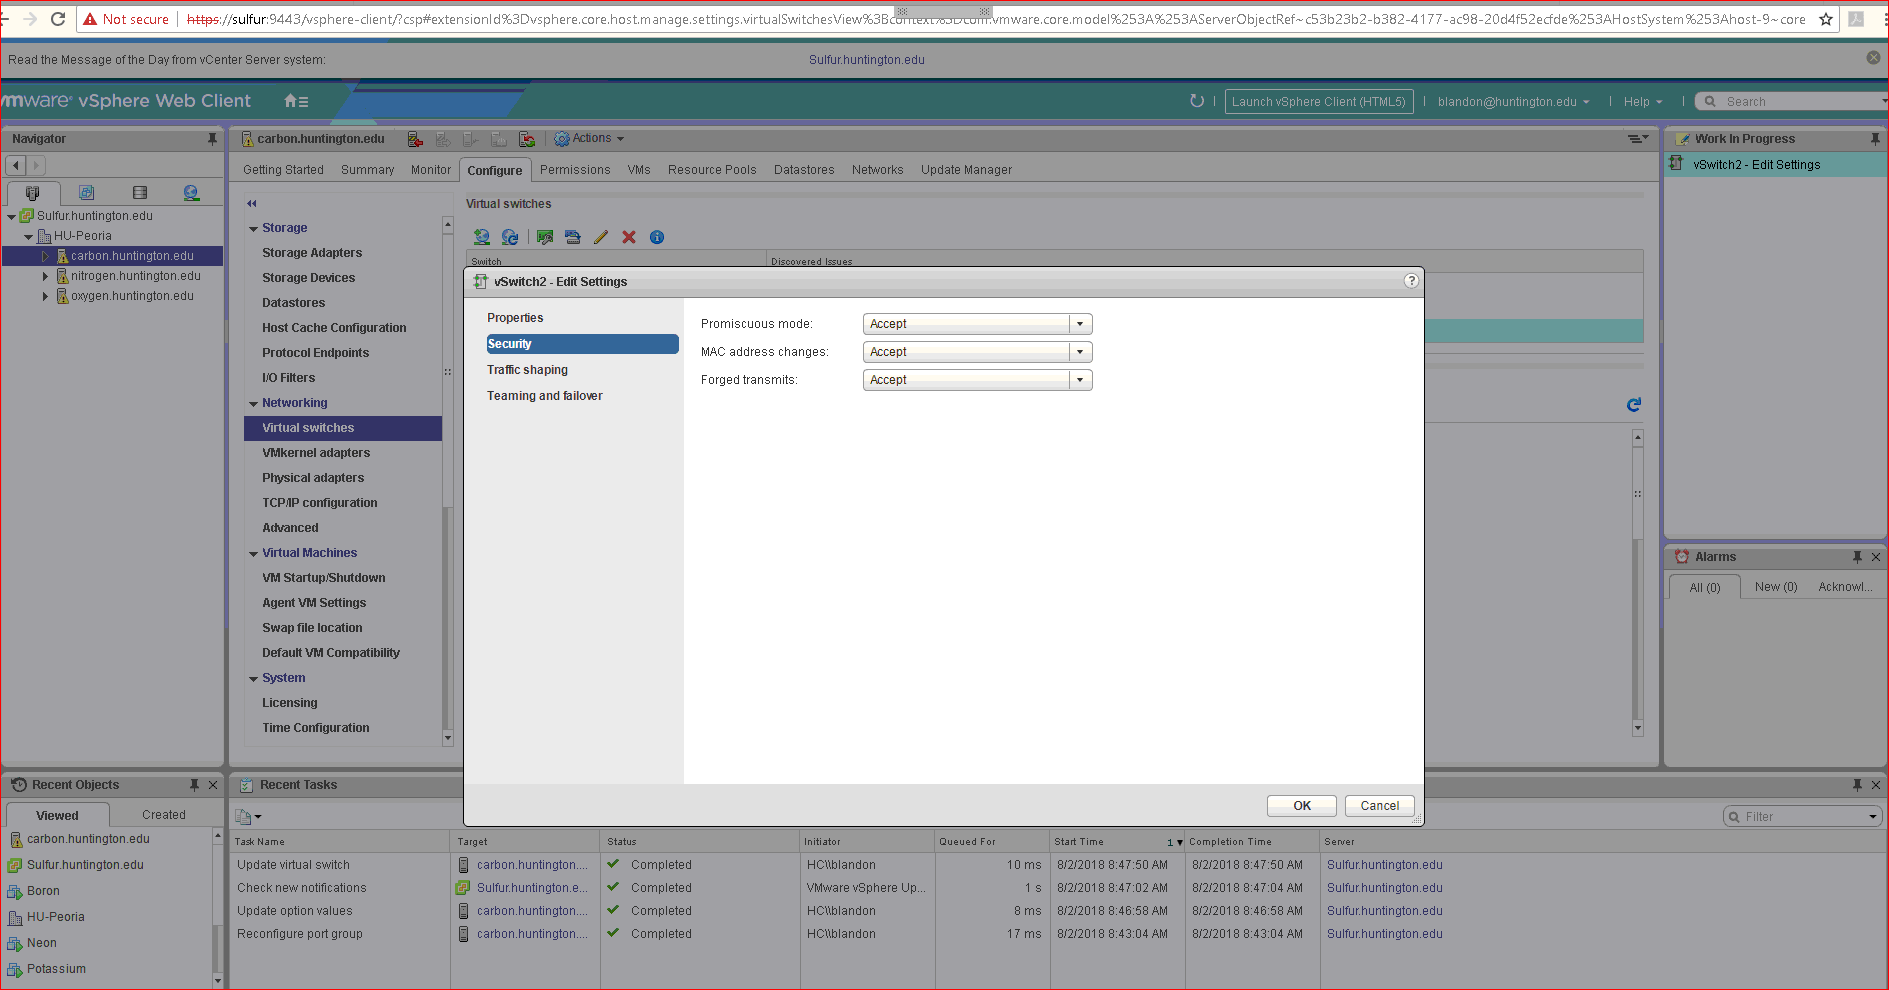The height and width of the screenshot is (990, 1889).
Task: Click the Recent Tasks Filter field
Action: coord(1804,817)
